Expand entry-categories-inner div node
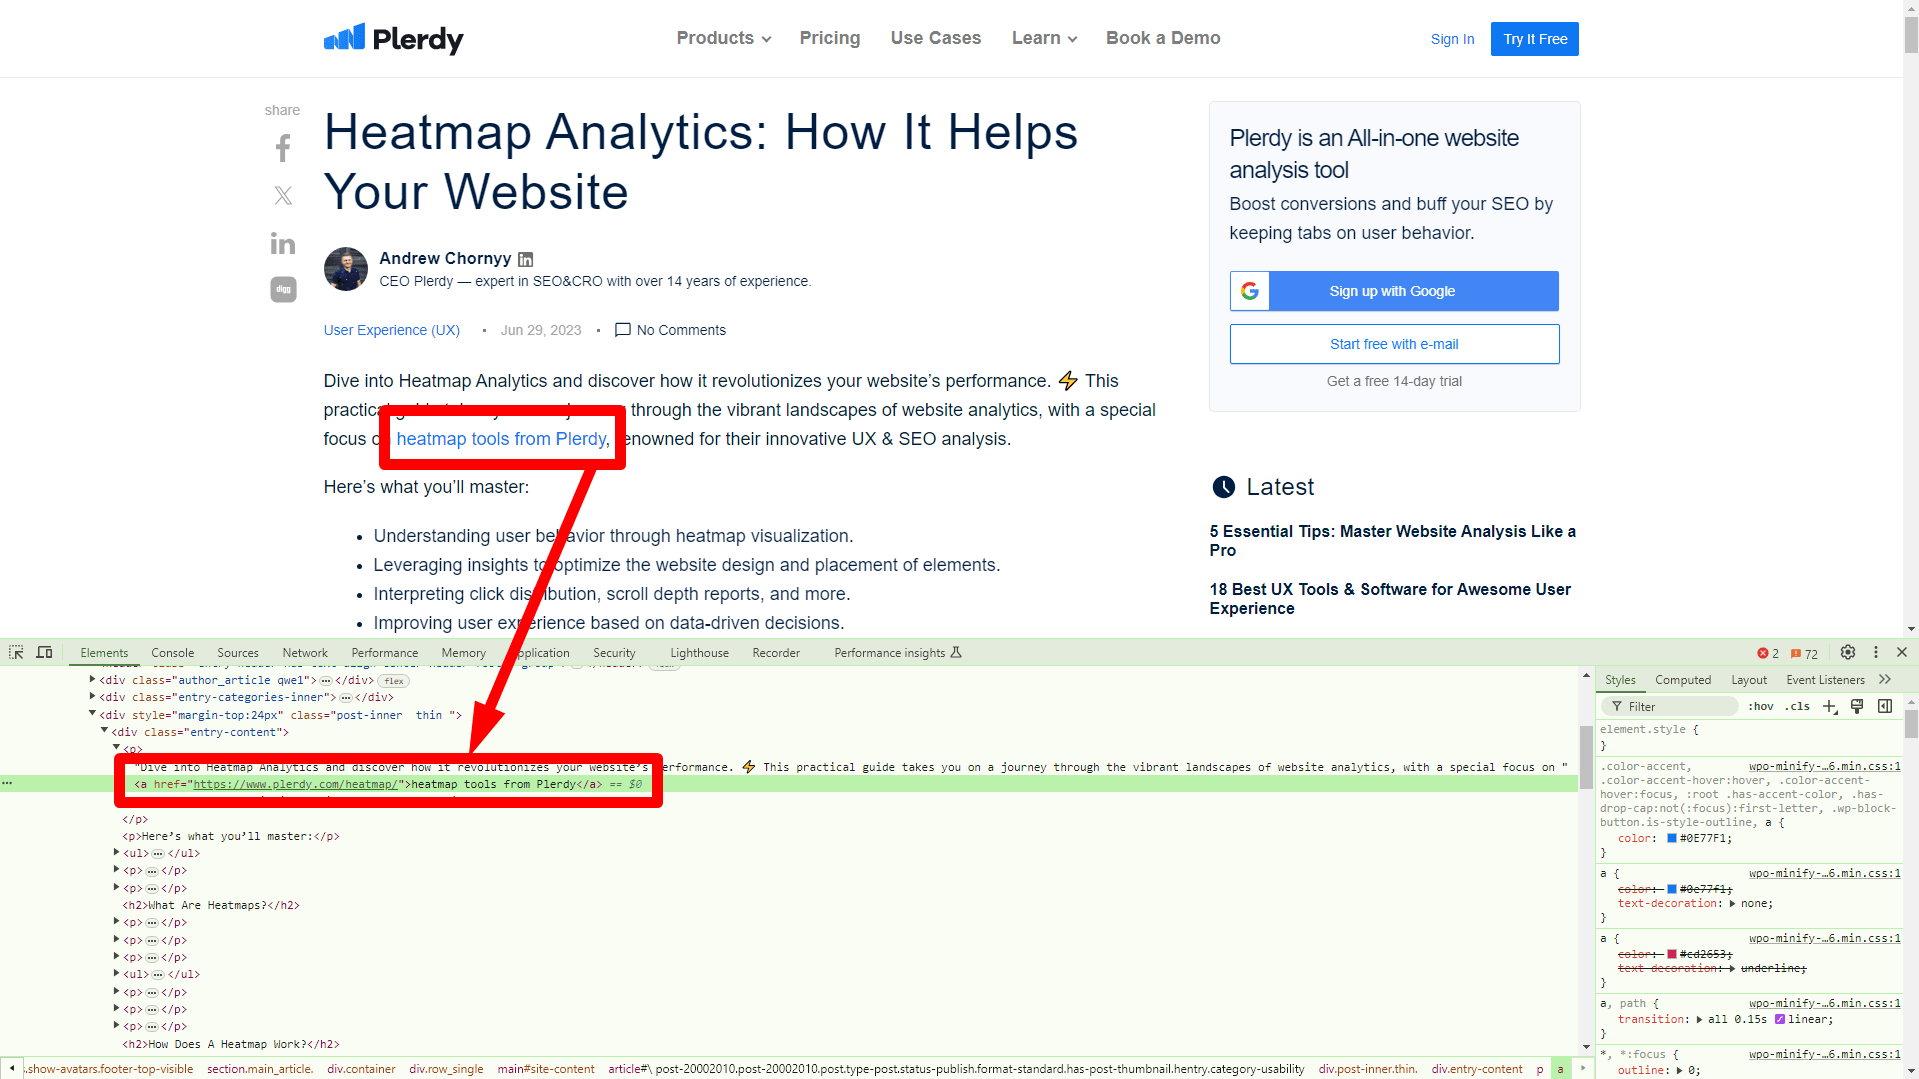 tap(93, 696)
